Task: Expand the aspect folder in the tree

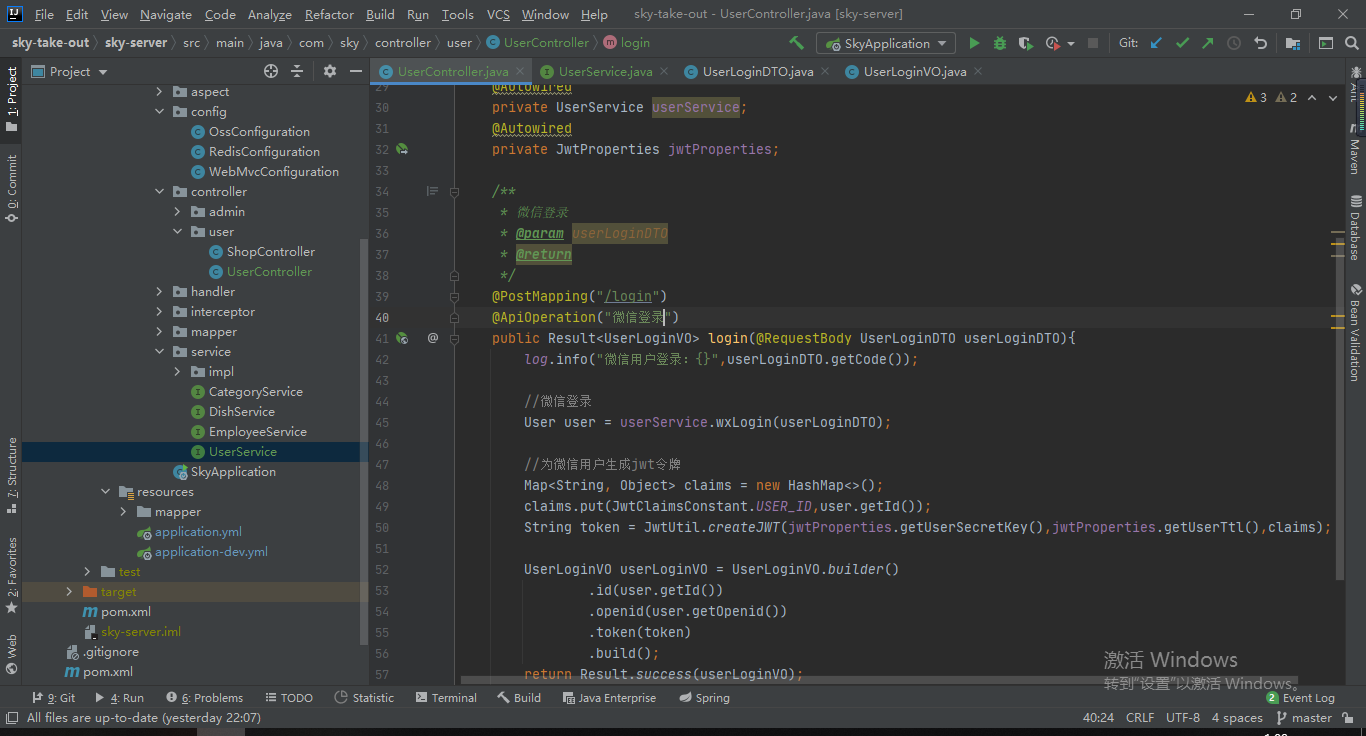Action: point(160,92)
